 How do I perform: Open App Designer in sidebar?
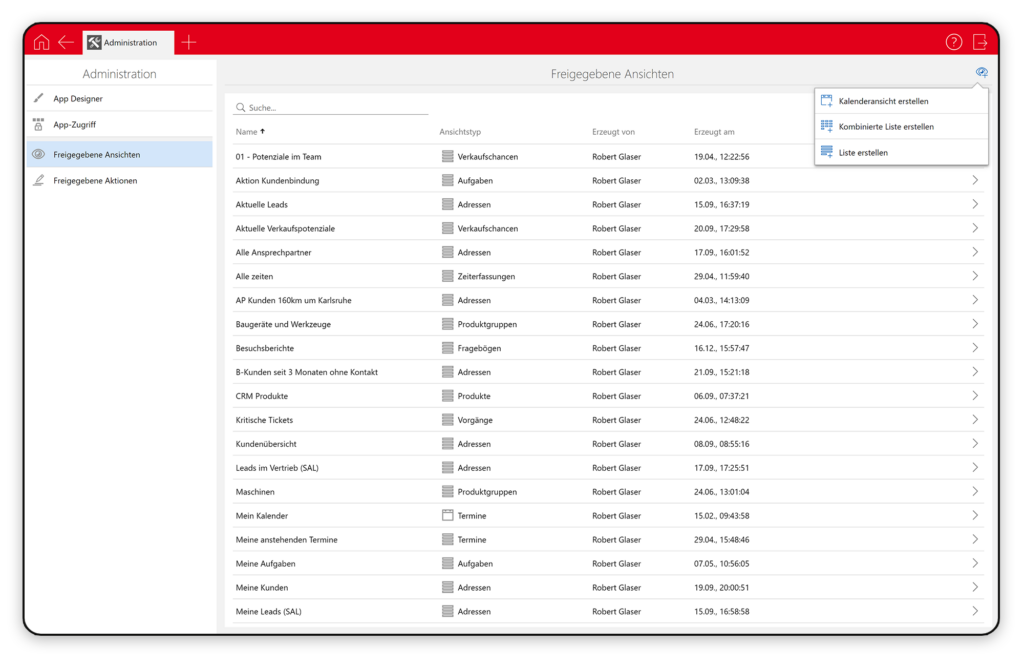(78, 99)
